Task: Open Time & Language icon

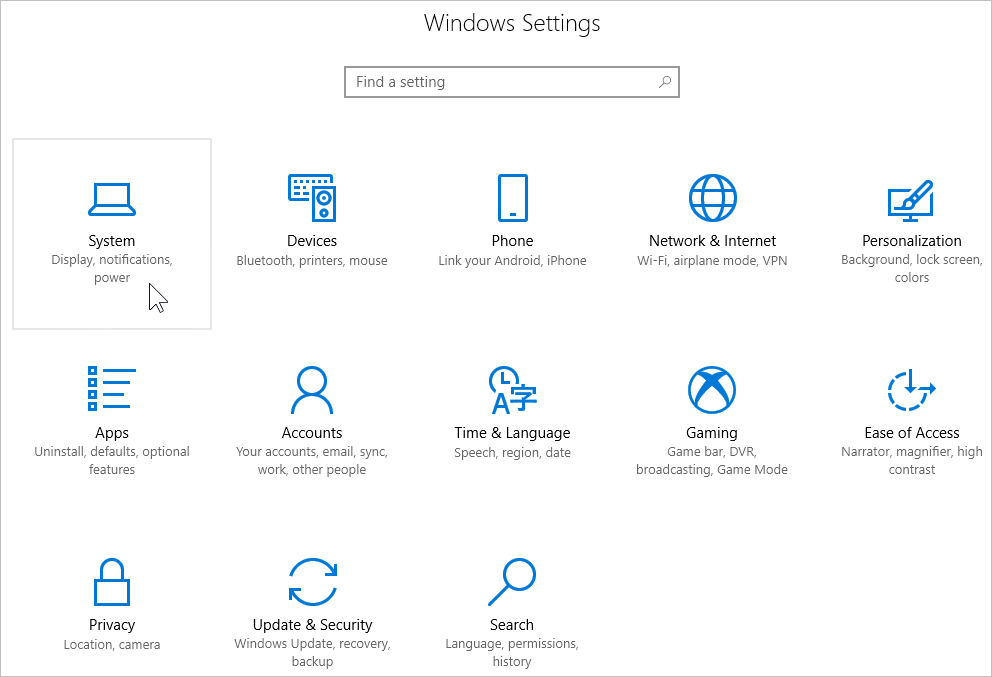Action: (x=512, y=389)
